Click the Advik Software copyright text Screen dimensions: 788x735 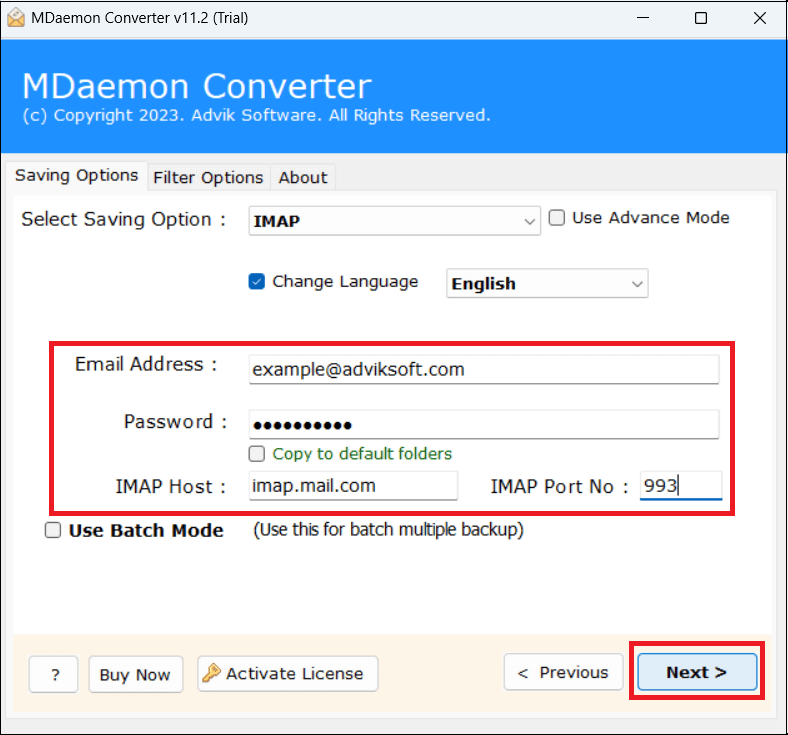coord(256,115)
